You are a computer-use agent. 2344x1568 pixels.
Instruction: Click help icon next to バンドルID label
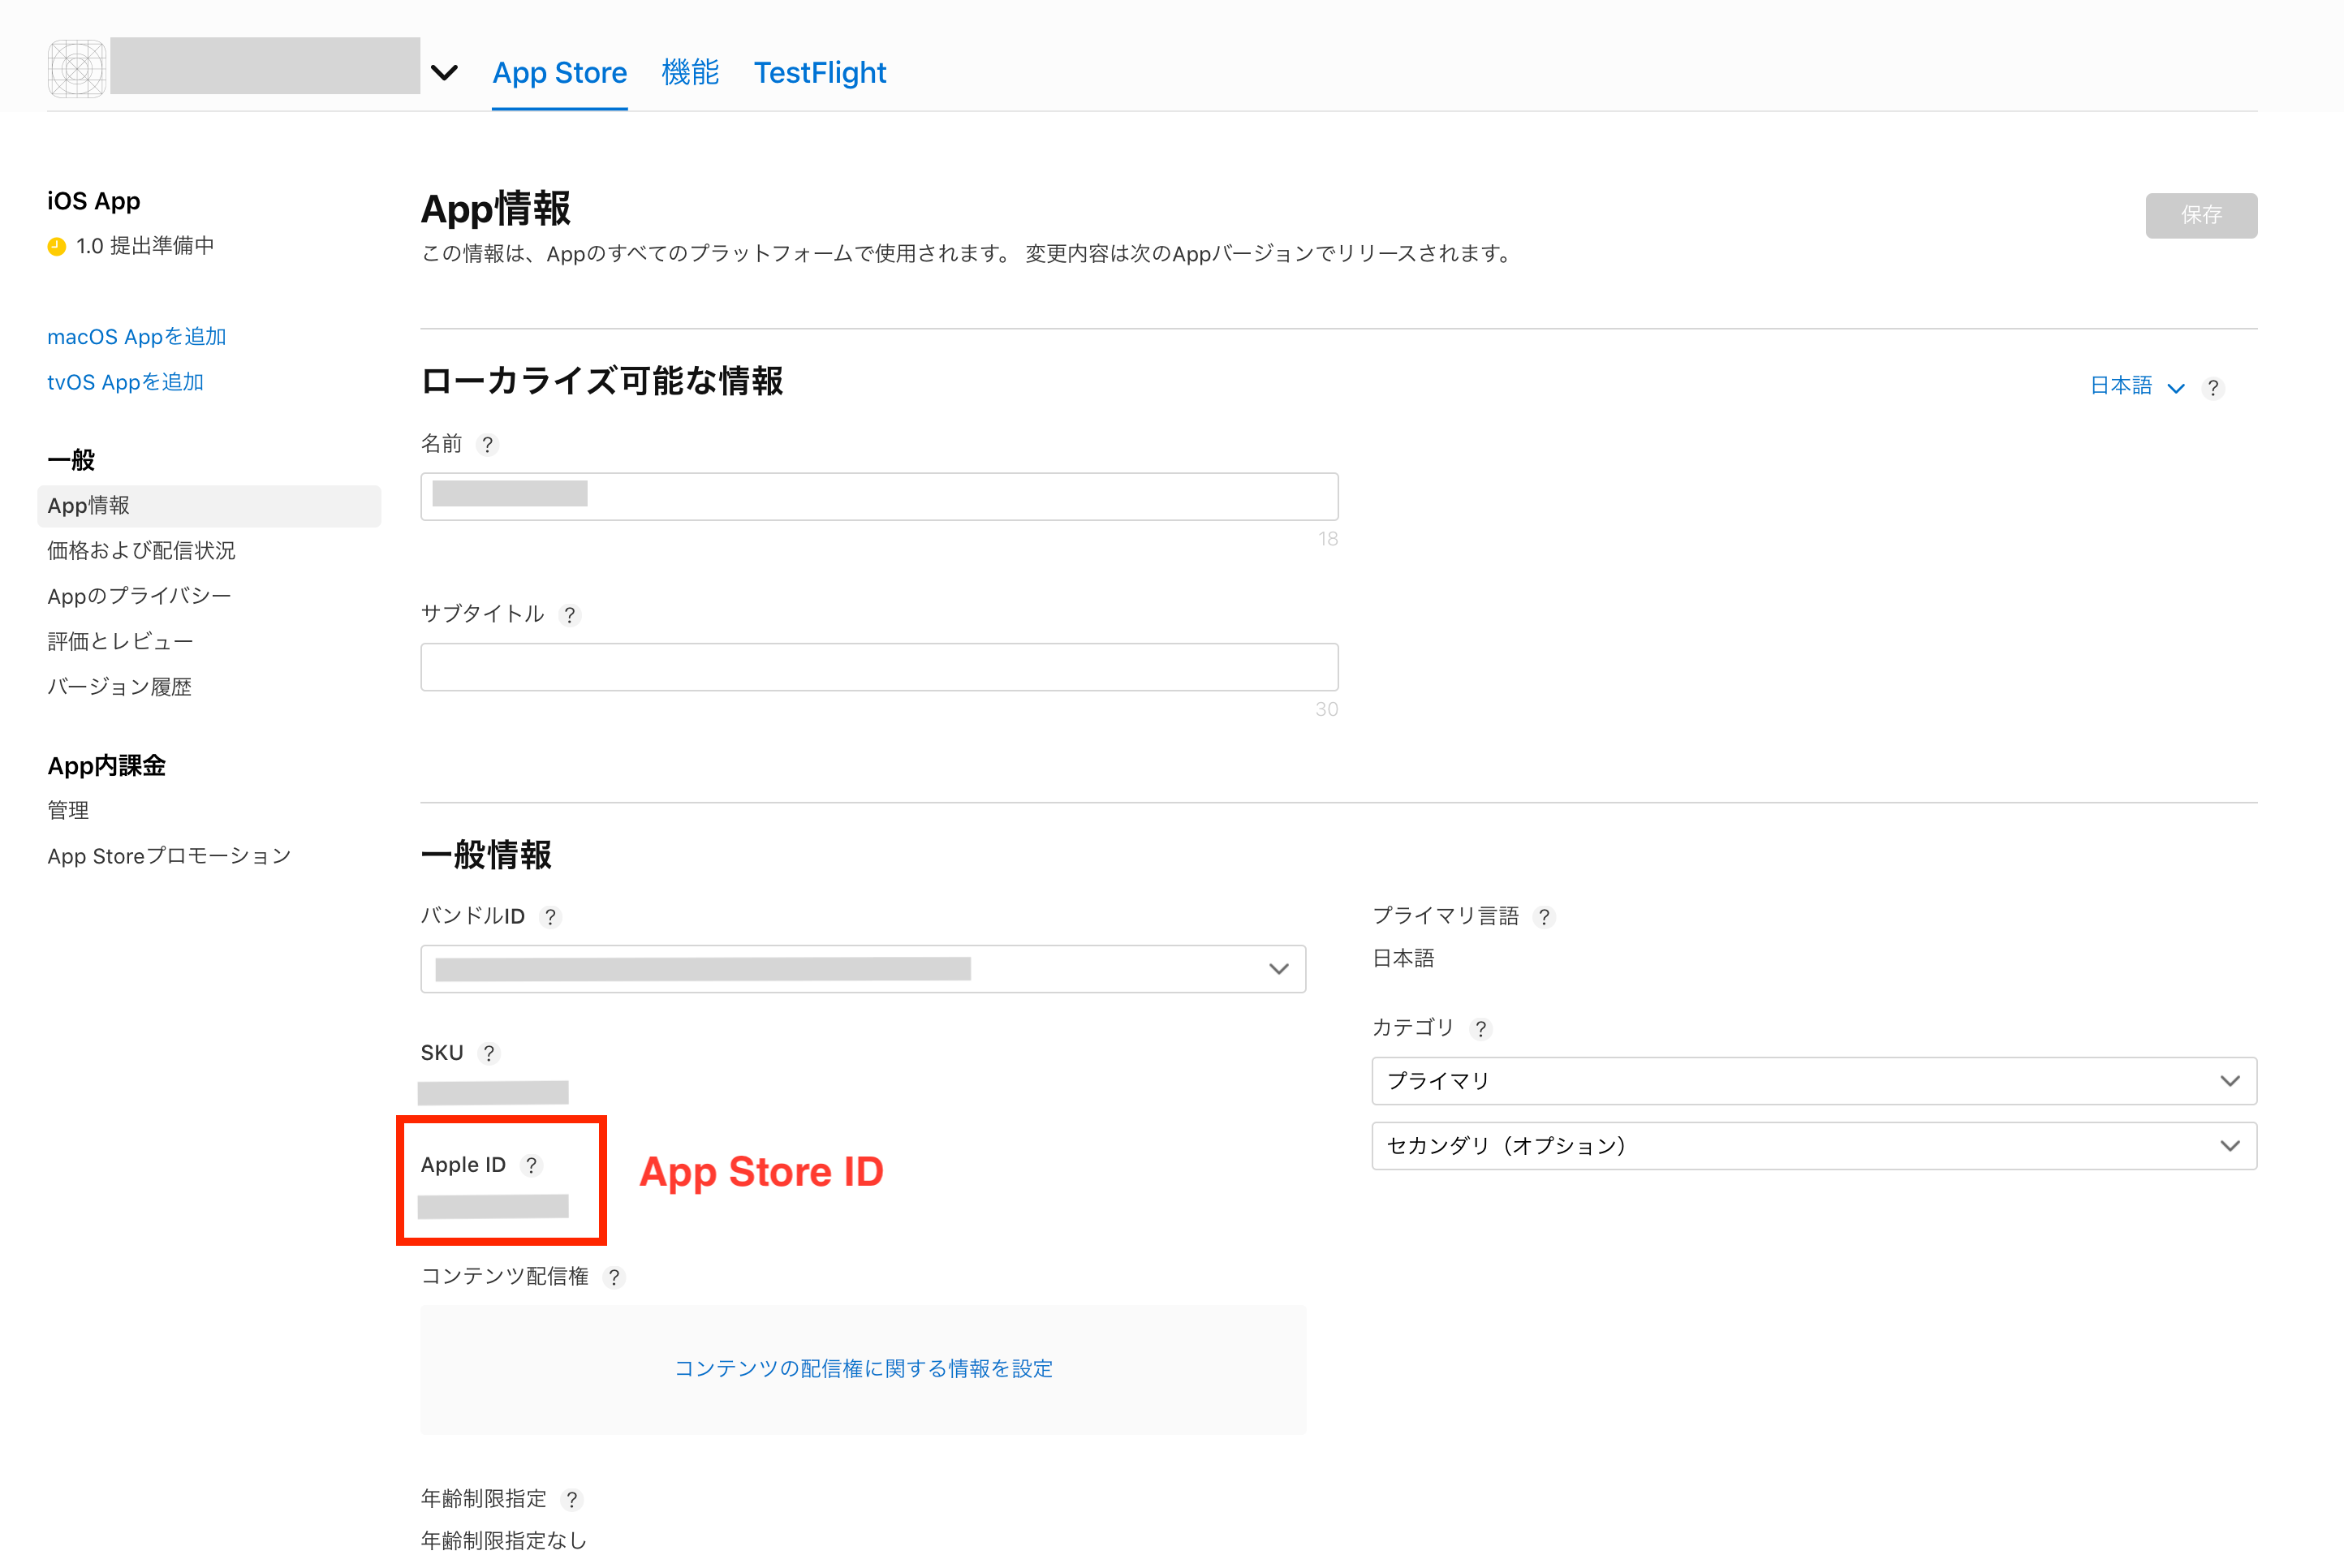(x=550, y=917)
